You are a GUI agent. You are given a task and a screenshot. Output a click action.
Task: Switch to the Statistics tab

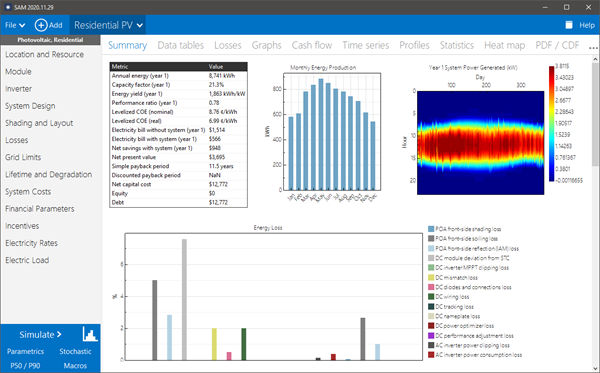coord(457,45)
